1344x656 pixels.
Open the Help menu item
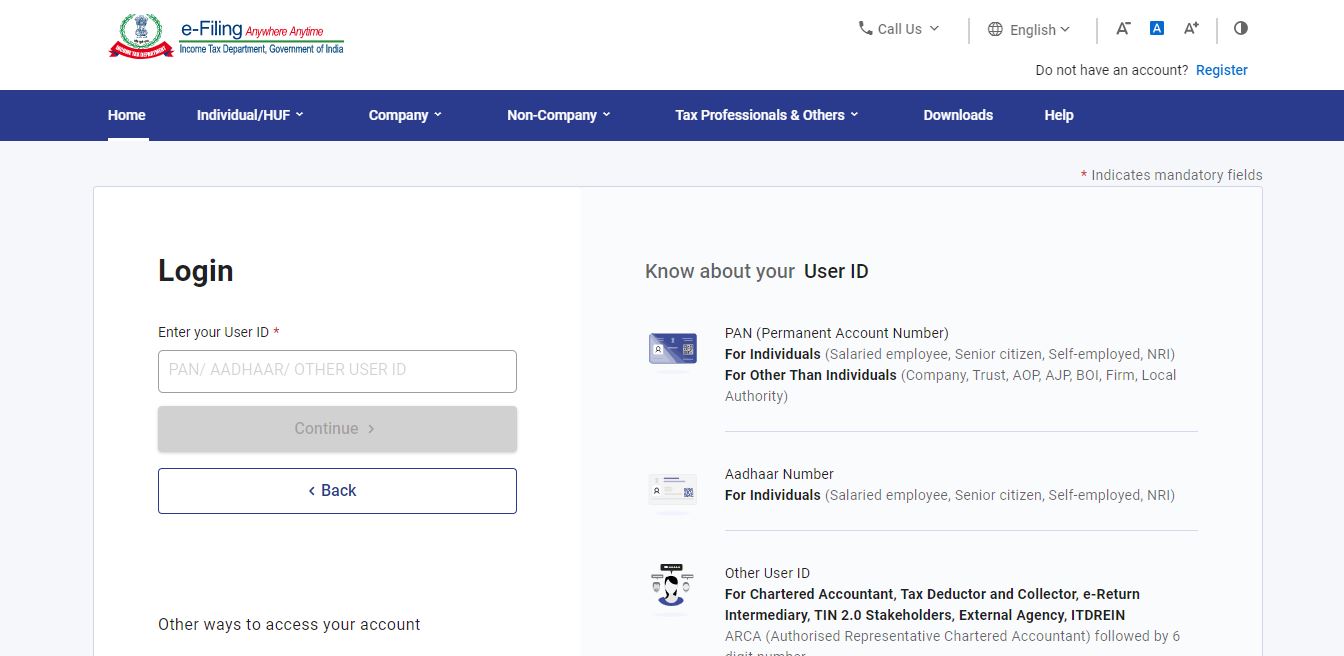(x=1059, y=115)
